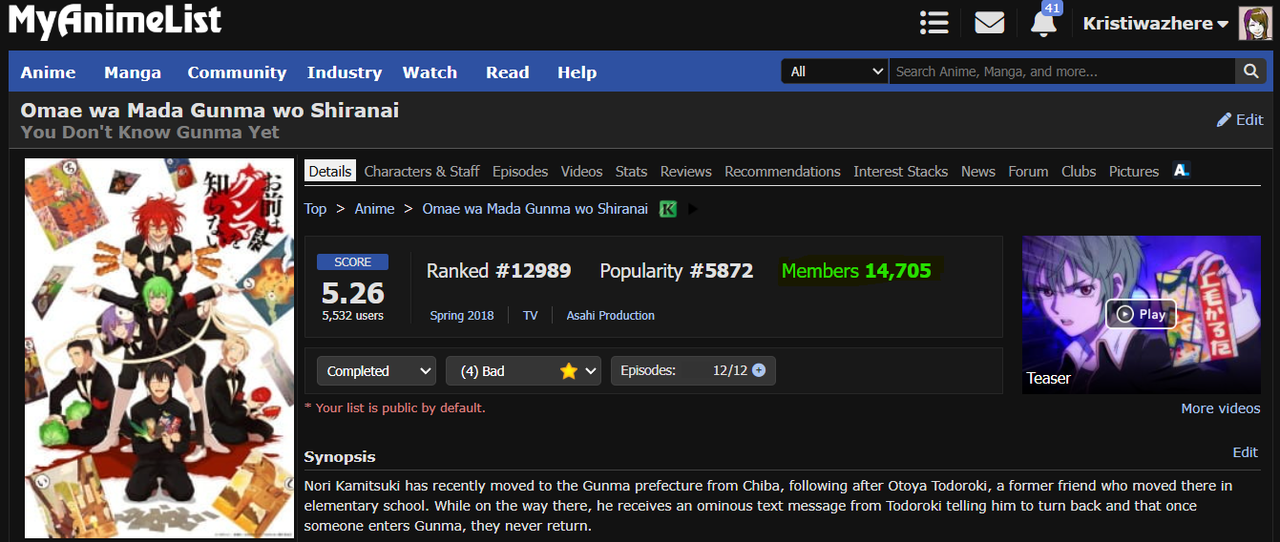Viewport: 1280px width, 542px height.
Task: Click Anime breadcrumb link
Action: (375, 209)
